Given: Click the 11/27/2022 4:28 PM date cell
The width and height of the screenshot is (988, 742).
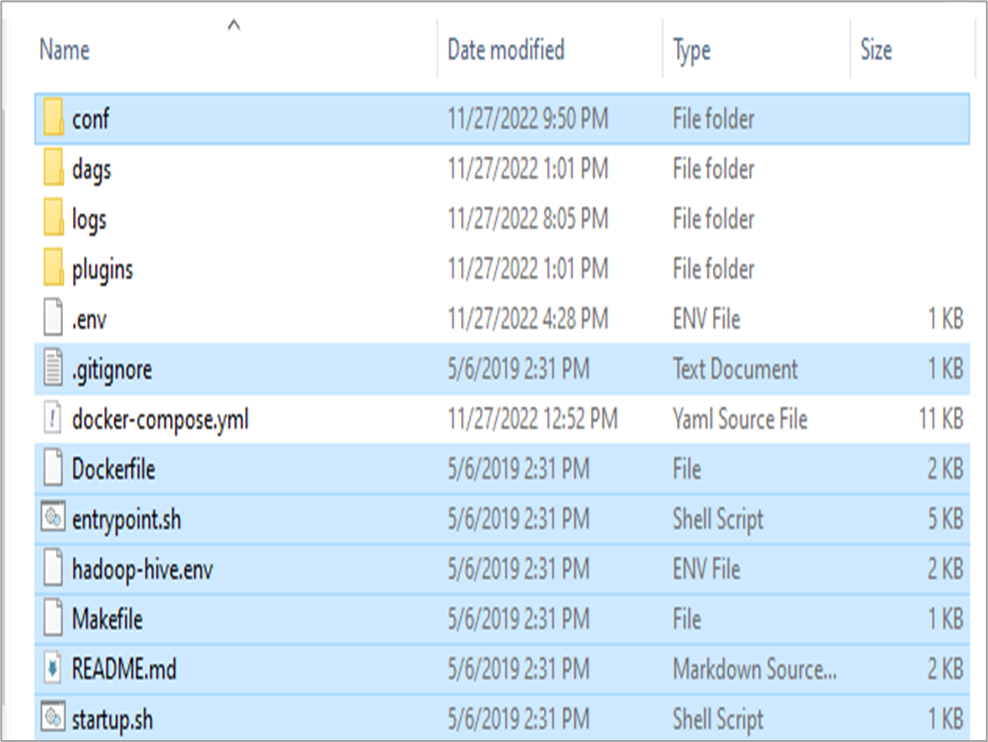Looking at the screenshot, I should click(528, 318).
